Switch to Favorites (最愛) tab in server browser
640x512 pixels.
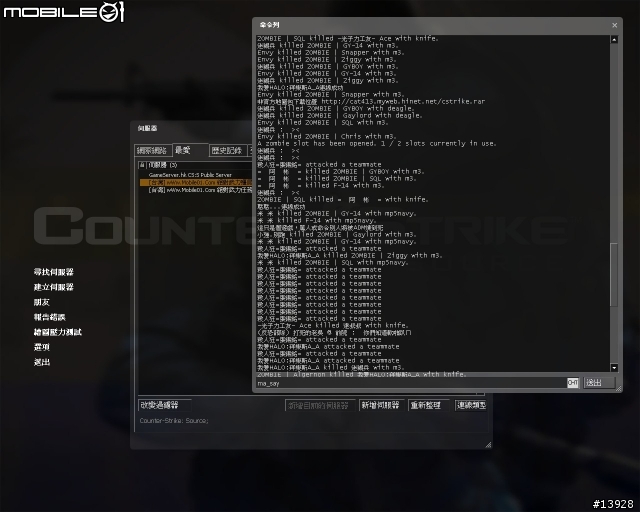(x=190, y=150)
